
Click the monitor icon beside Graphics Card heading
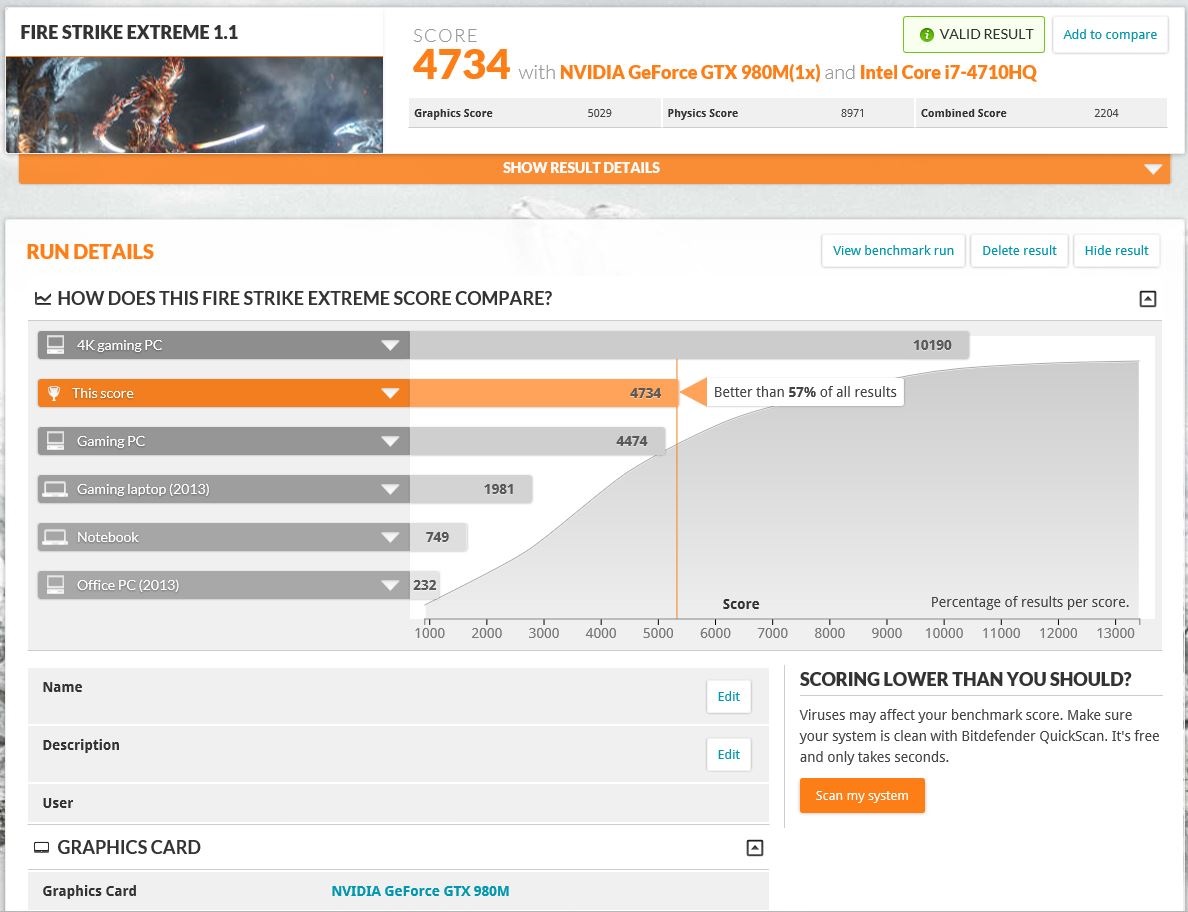[42, 848]
